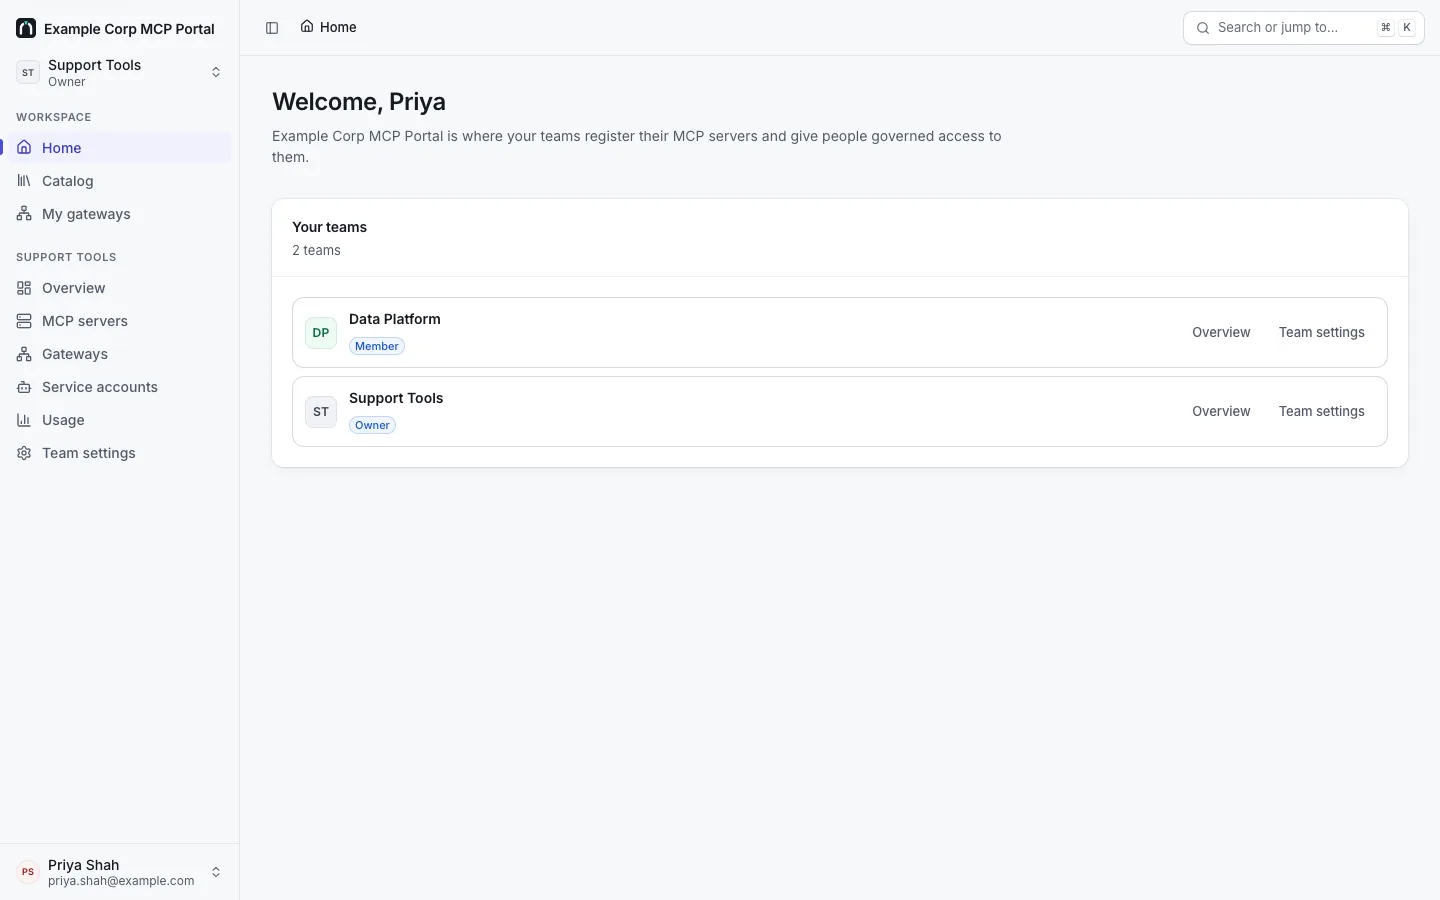Open Usage page
Screen dimensions: 1440x900
pos(118,420)
